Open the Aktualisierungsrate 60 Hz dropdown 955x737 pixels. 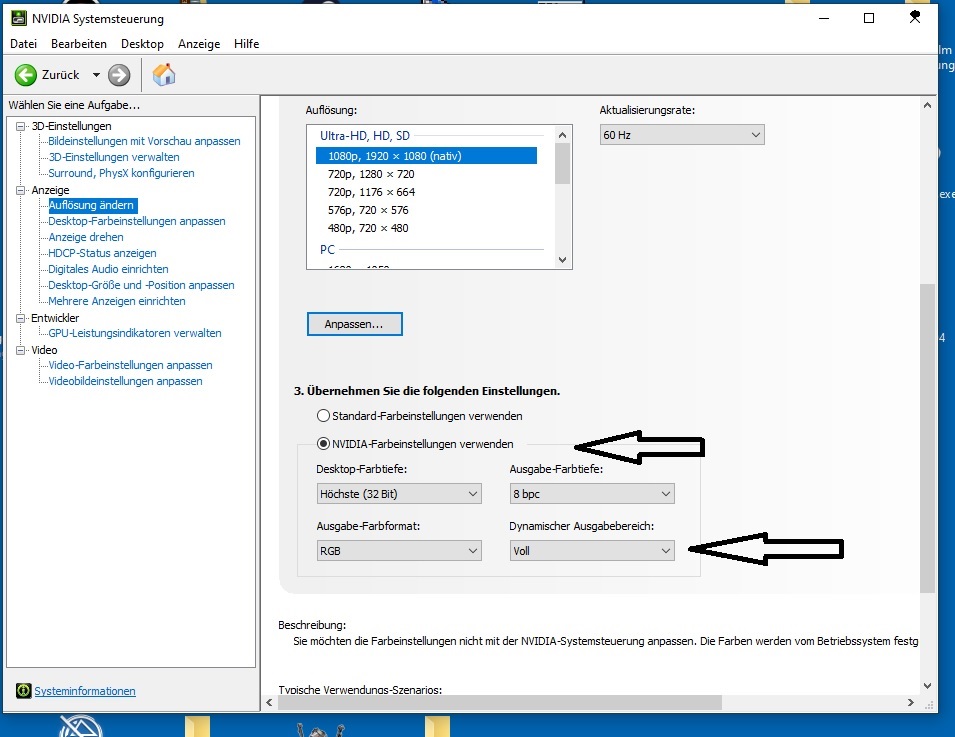(681, 135)
